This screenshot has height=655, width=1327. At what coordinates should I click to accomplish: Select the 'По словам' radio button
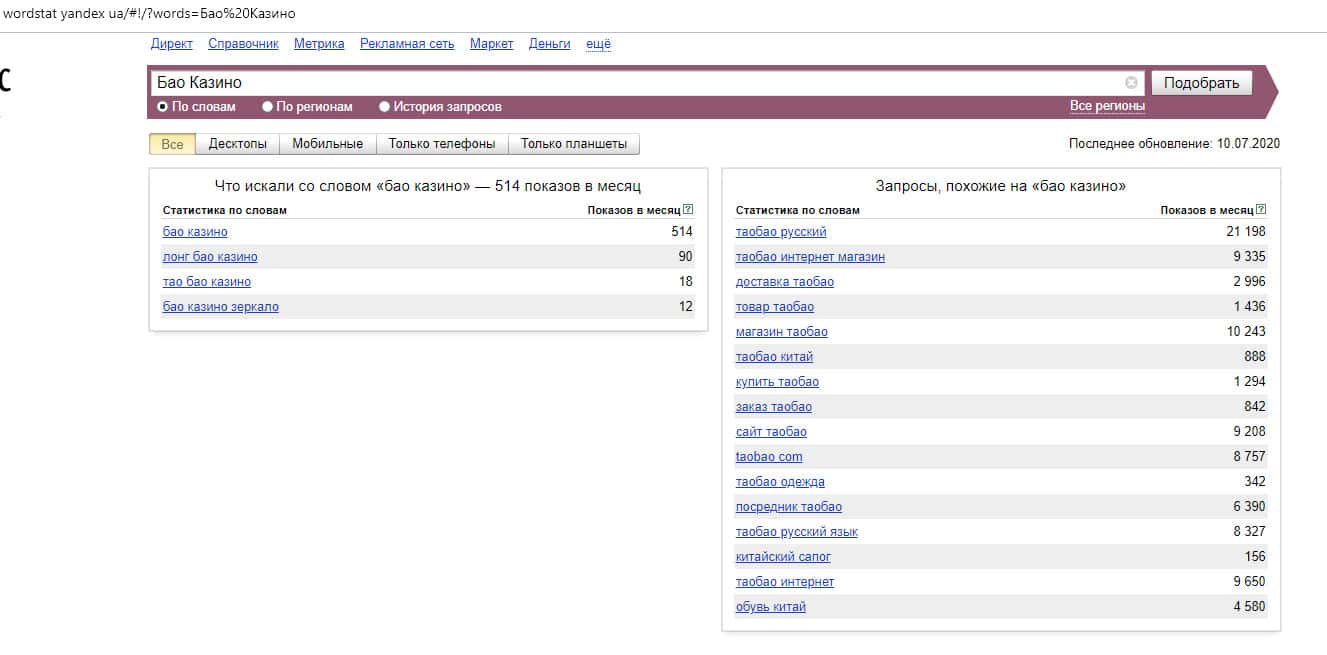click(x=163, y=107)
